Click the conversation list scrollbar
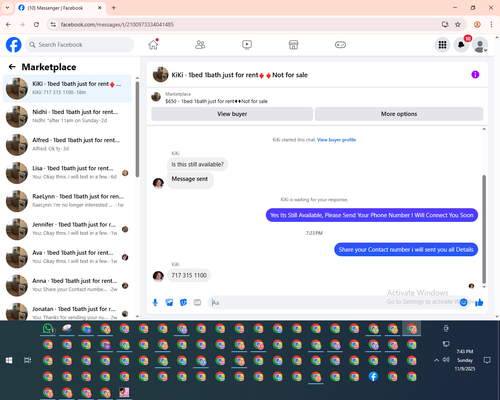Viewport: 500px width, 400px height. coord(137,128)
